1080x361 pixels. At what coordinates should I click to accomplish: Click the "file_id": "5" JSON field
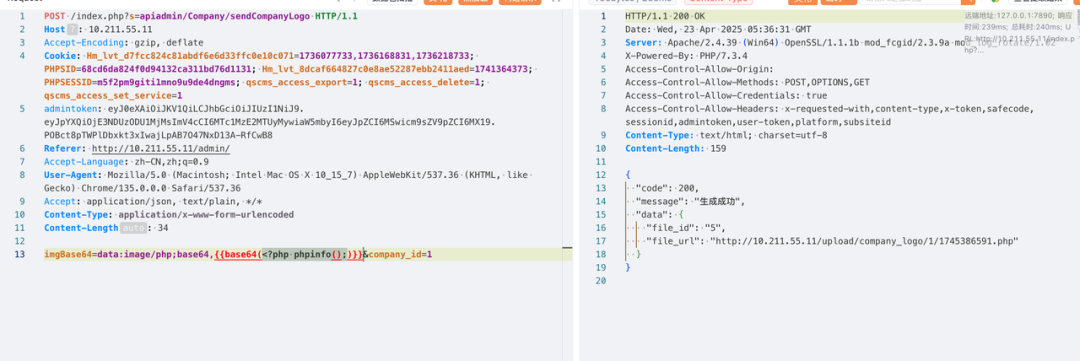pyautogui.click(x=686, y=228)
